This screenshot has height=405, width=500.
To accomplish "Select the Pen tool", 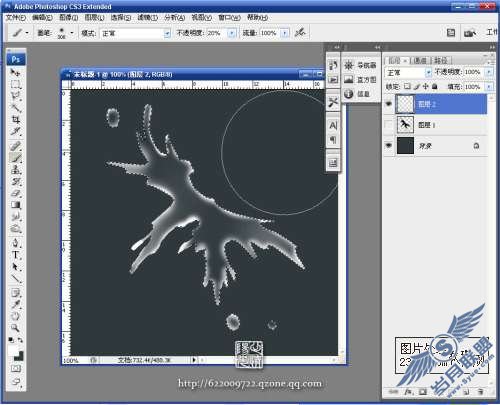I will click(15, 243).
